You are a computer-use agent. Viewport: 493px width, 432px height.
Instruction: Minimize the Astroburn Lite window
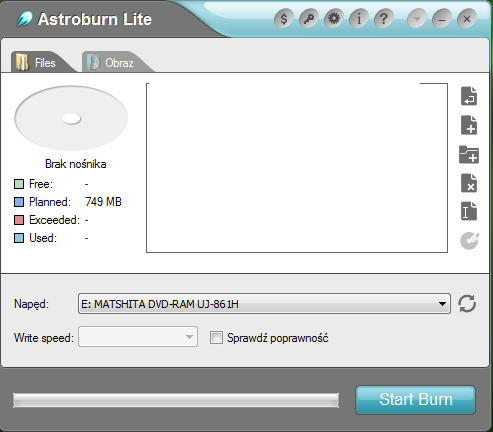click(x=442, y=19)
